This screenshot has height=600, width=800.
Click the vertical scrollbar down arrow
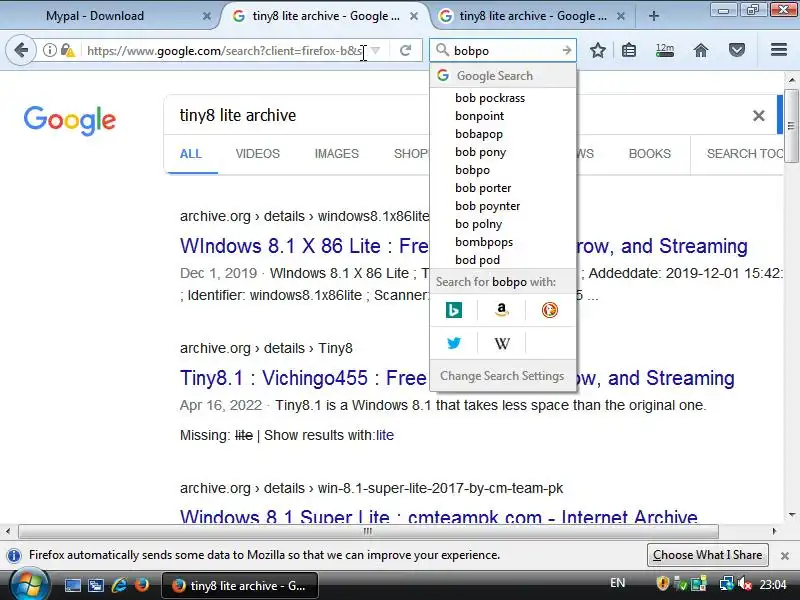coord(791,515)
